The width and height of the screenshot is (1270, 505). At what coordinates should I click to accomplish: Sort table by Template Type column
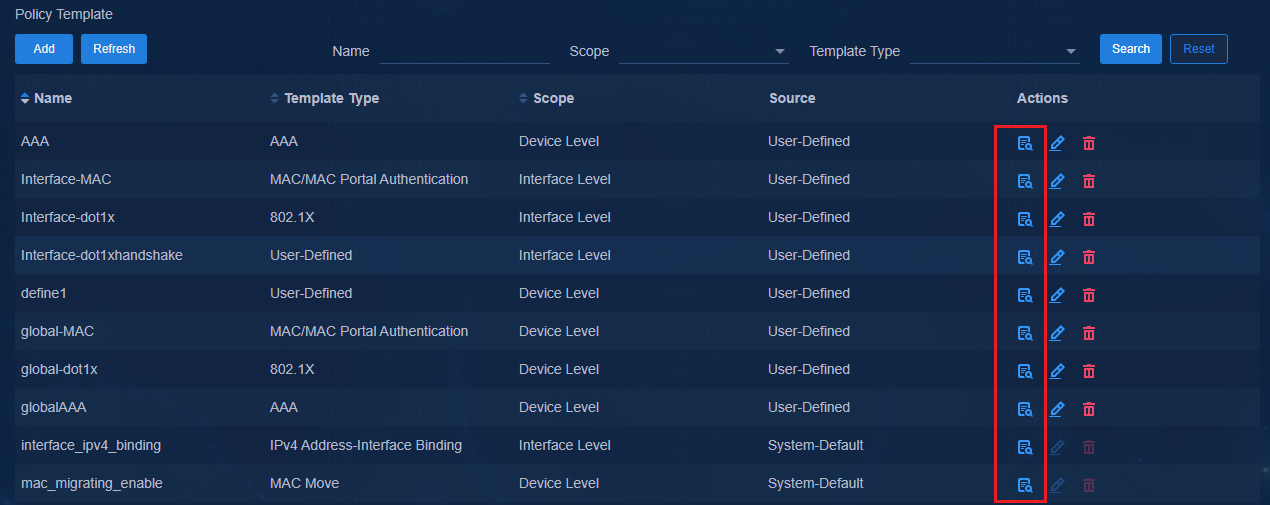coord(325,98)
